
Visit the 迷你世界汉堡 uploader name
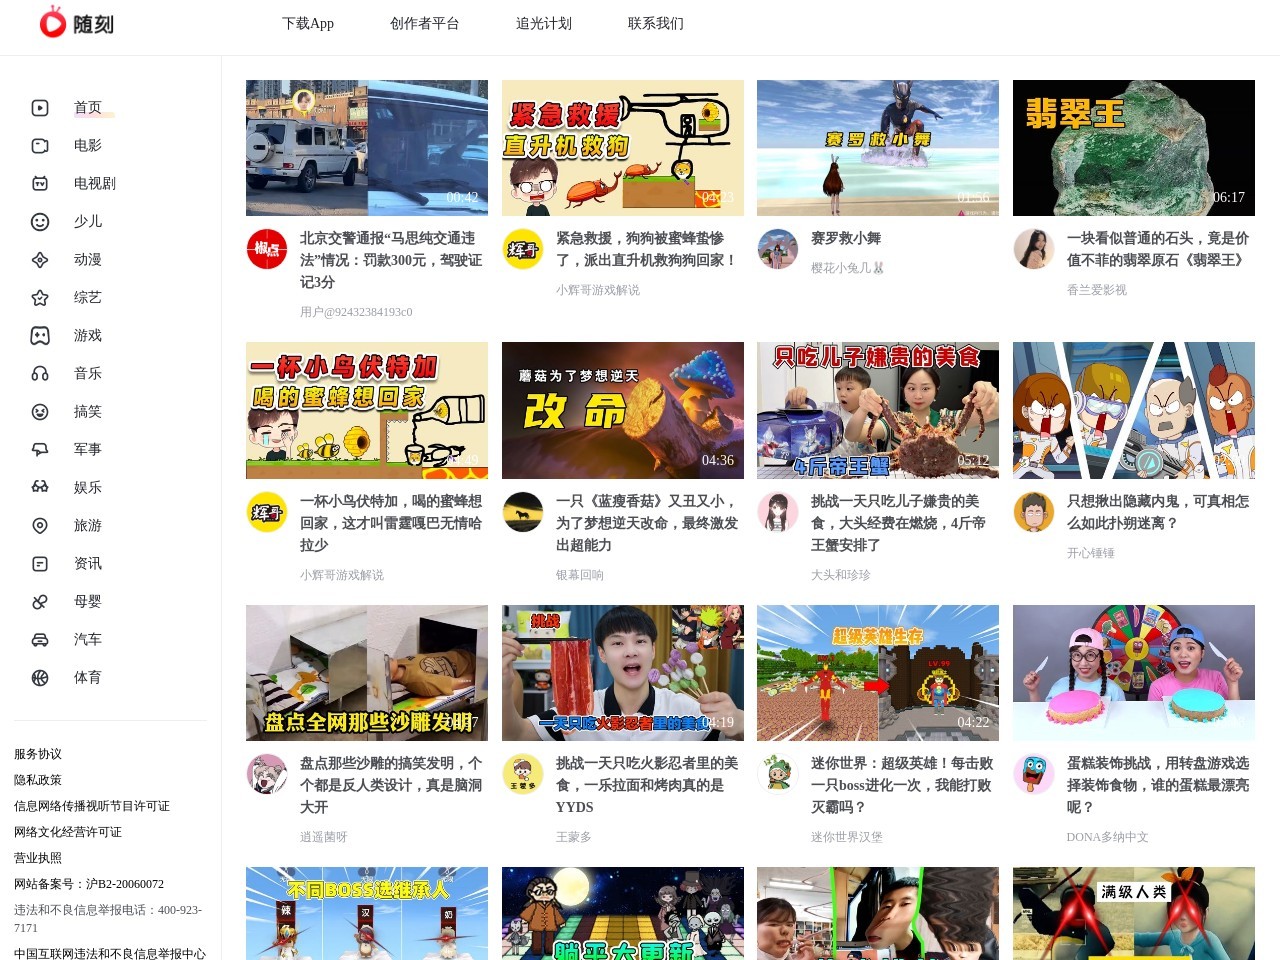(847, 837)
